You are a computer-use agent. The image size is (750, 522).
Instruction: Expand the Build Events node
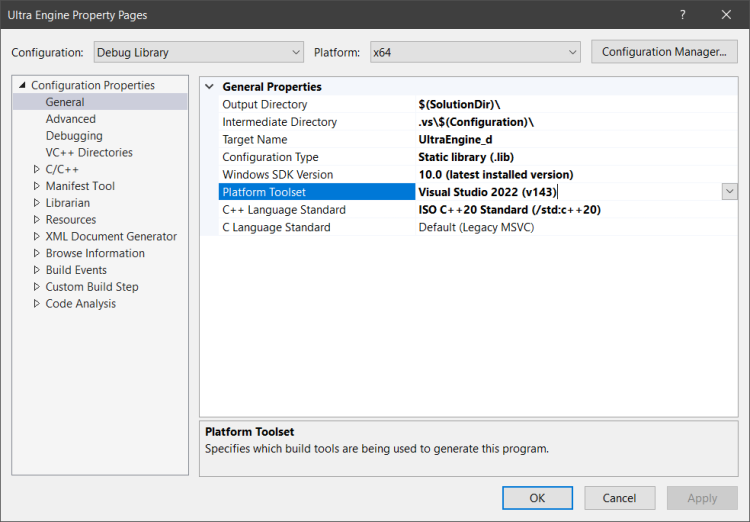coord(36,270)
